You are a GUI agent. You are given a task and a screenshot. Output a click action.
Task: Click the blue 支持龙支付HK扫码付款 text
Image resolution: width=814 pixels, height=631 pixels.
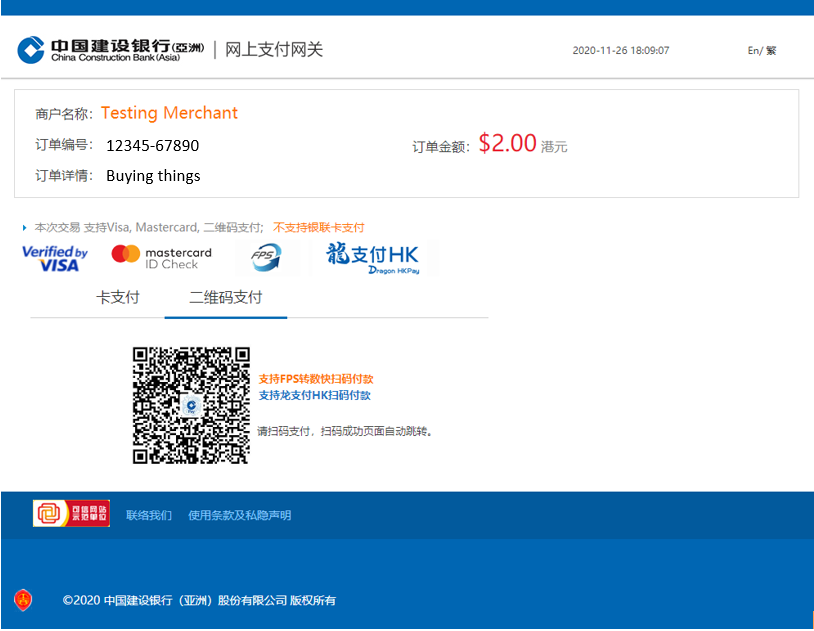point(315,395)
